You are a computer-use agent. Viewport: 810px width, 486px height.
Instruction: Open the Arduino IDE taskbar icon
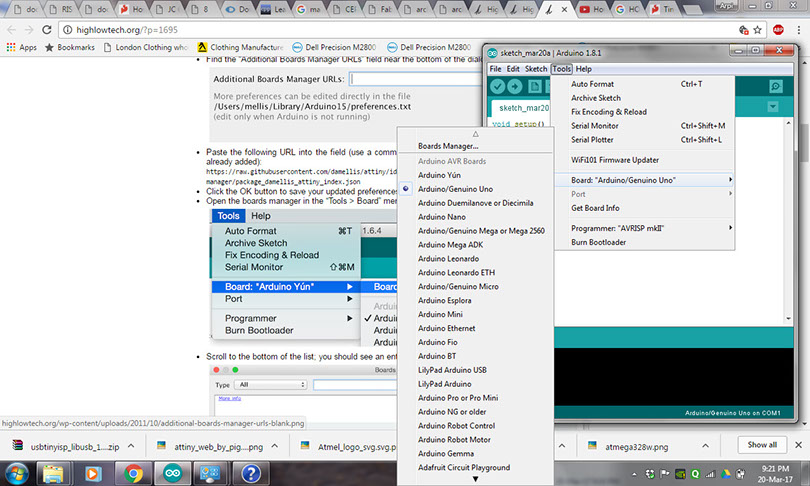pyautogui.click(x=173, y=473)
